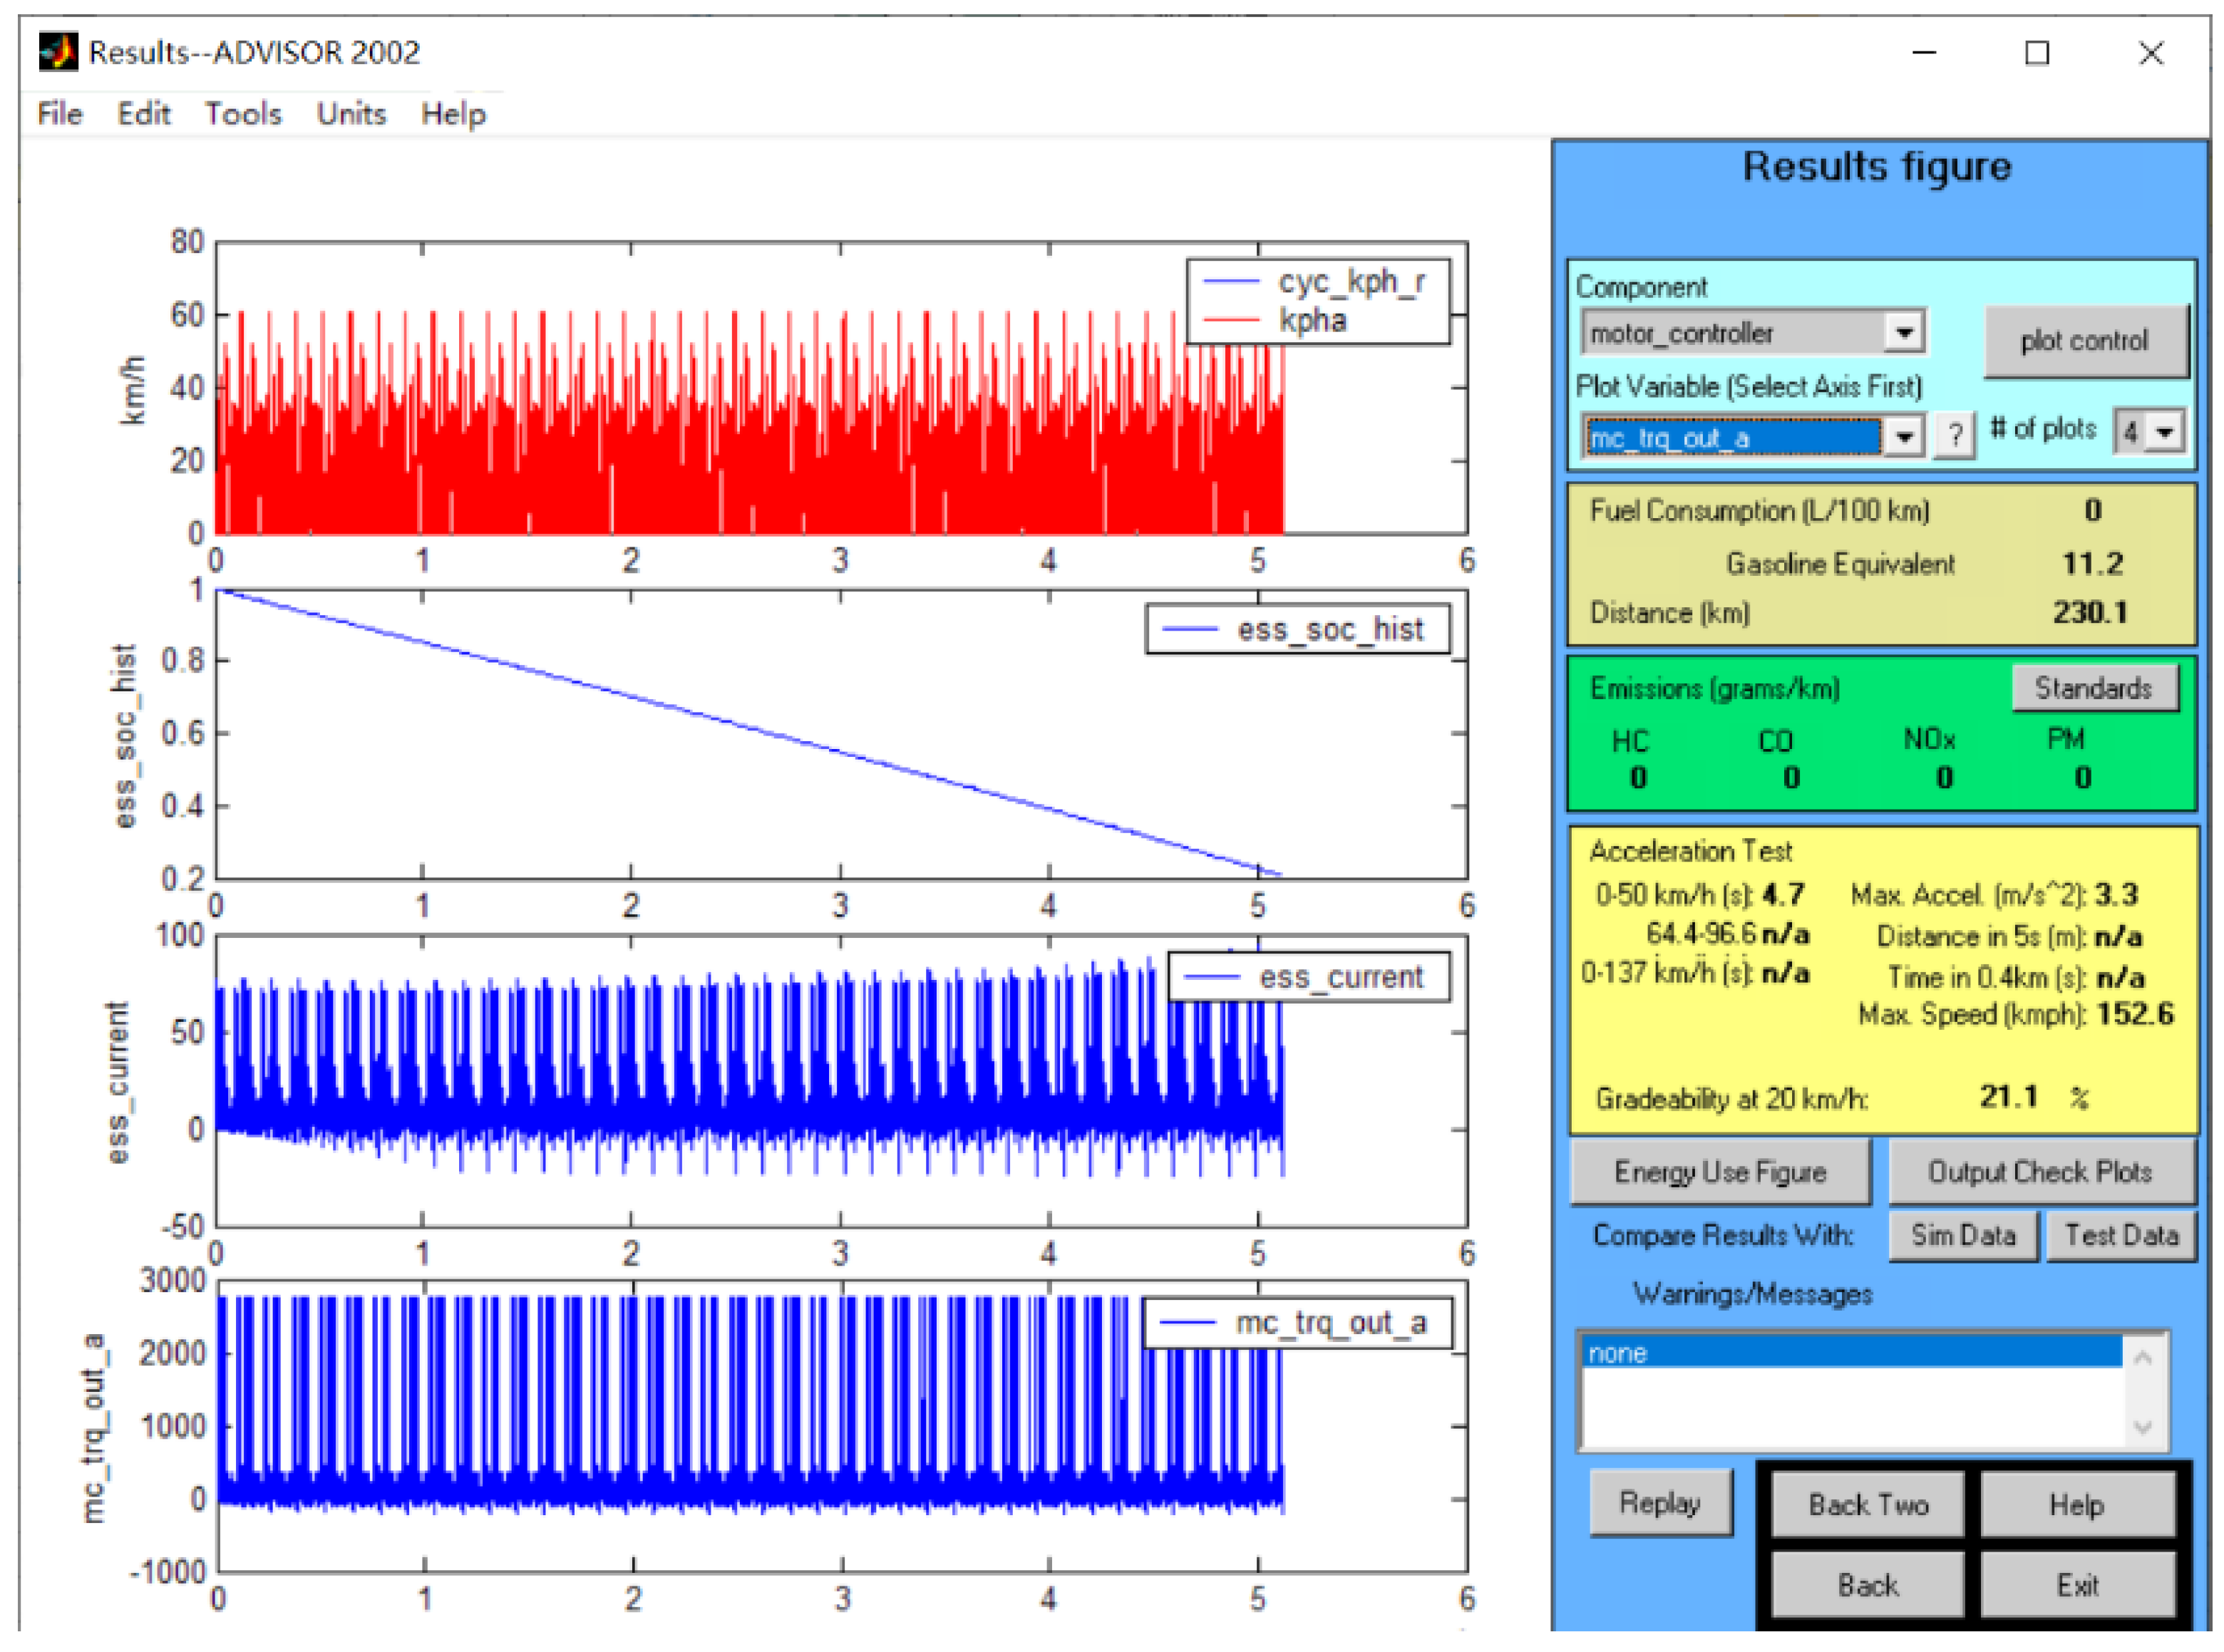This screenshot has height=1652, width=2224.
Task: Expand the Plot Variable mc_trq_out_a dropdown
Action: coord(1904,437)
